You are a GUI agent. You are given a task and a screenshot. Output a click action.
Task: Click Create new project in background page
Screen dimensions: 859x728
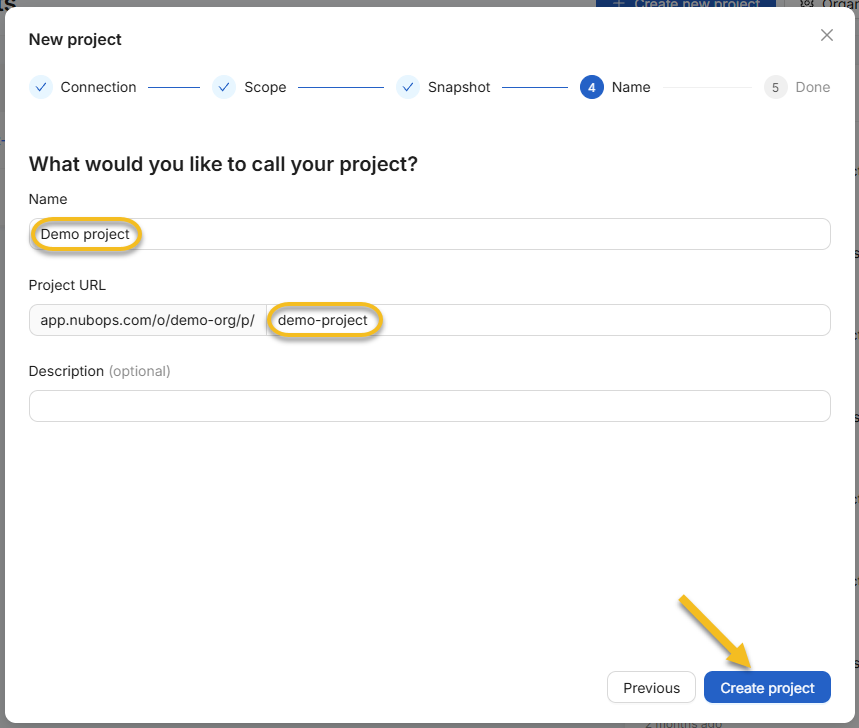click(x=686, y=3)
